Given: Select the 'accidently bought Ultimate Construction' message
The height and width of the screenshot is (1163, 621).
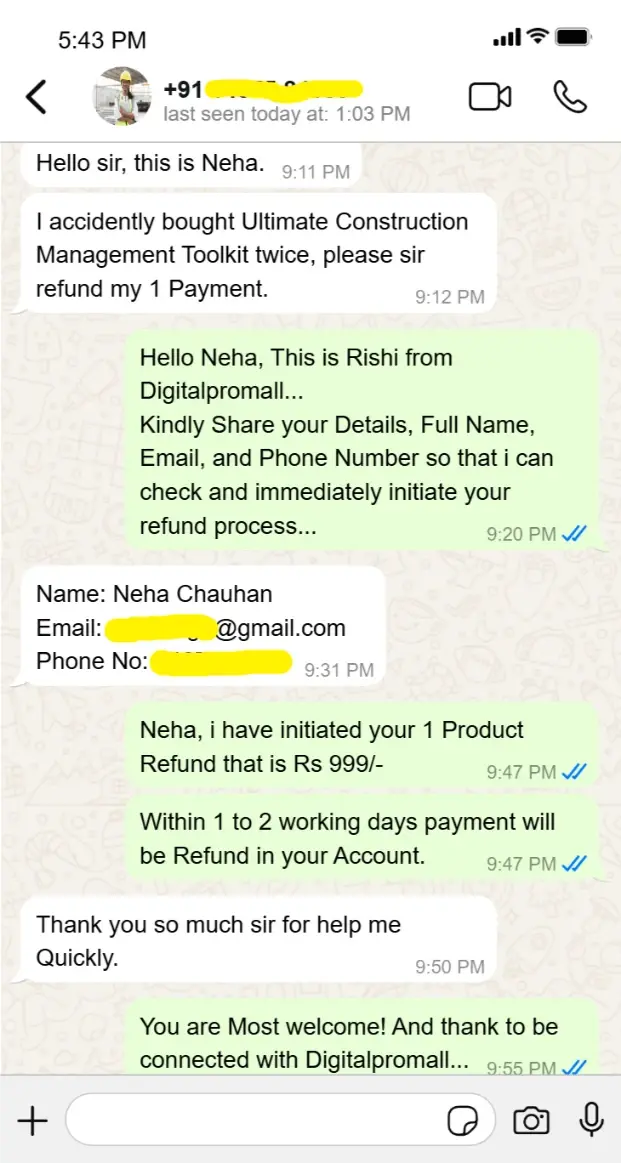Looking at the screenshot, I should pos(258,255).
